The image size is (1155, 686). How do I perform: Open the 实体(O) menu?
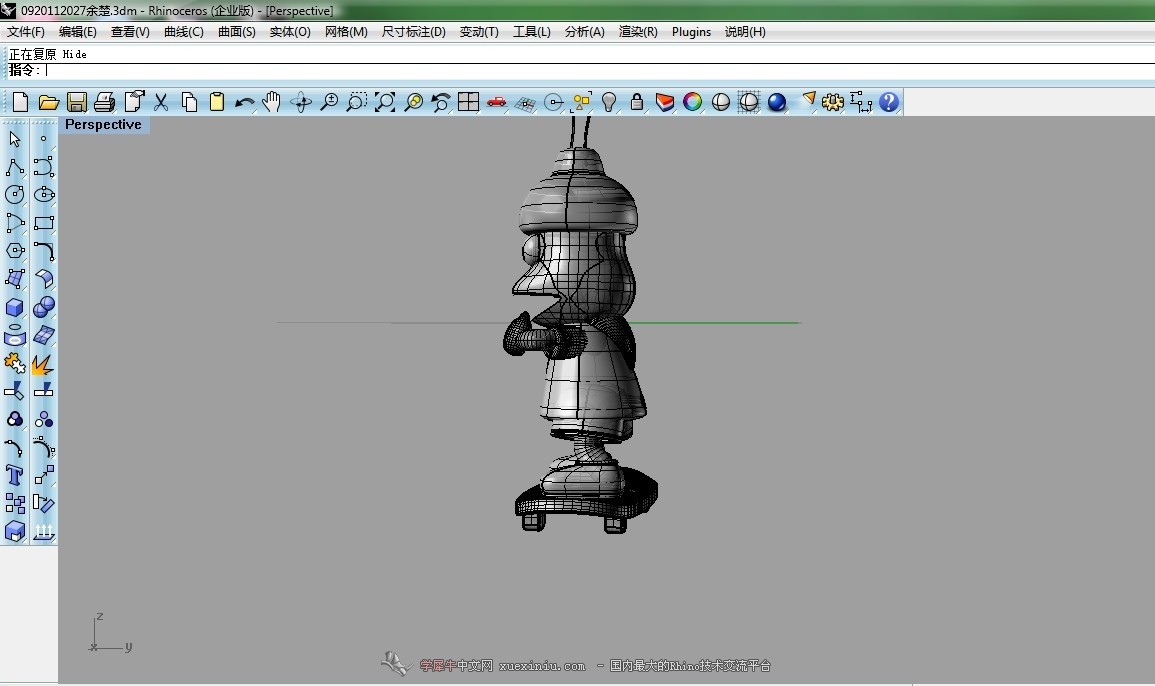point(289,32)
